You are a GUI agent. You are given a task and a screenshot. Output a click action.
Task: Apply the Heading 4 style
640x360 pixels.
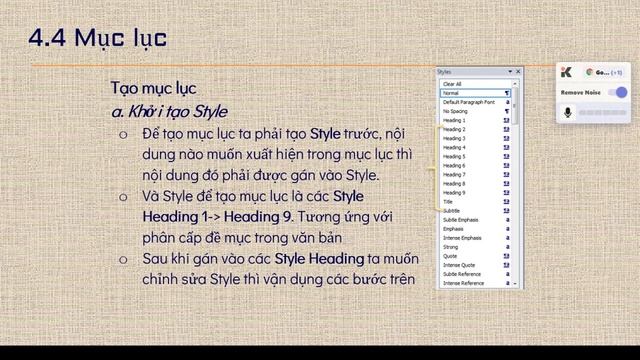[x=476, y=147]
